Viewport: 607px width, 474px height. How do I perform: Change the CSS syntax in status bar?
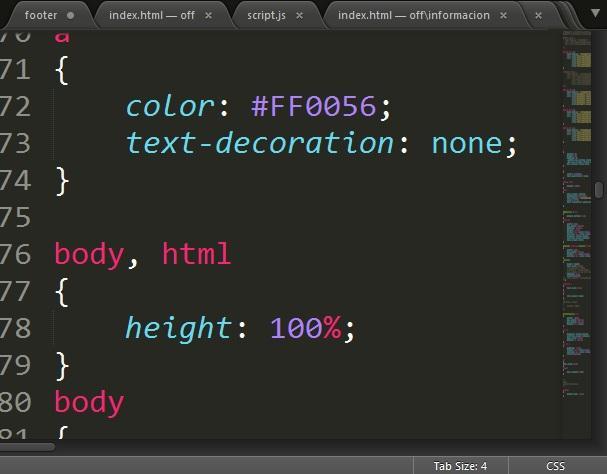coord(555,466)
